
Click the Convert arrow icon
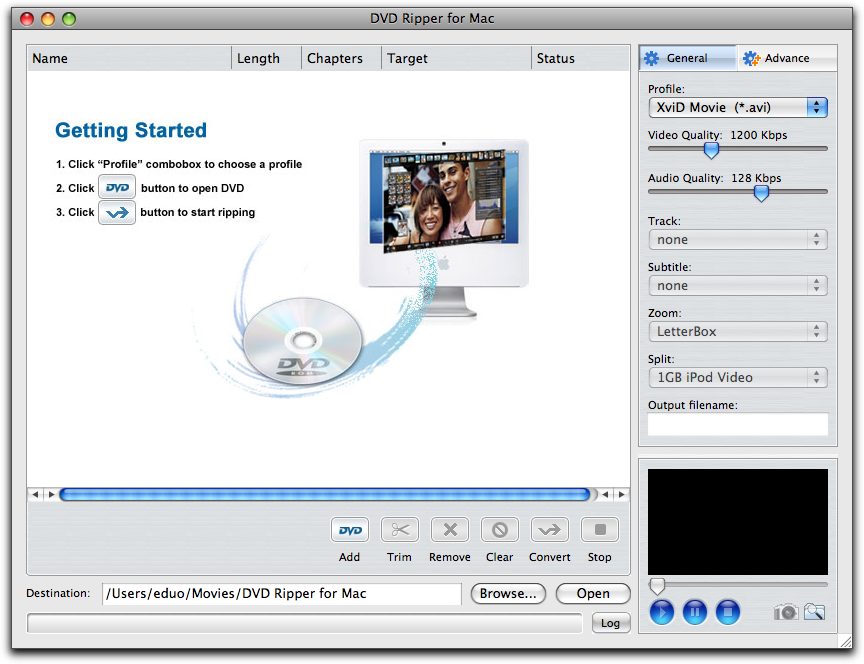(549, 530)
